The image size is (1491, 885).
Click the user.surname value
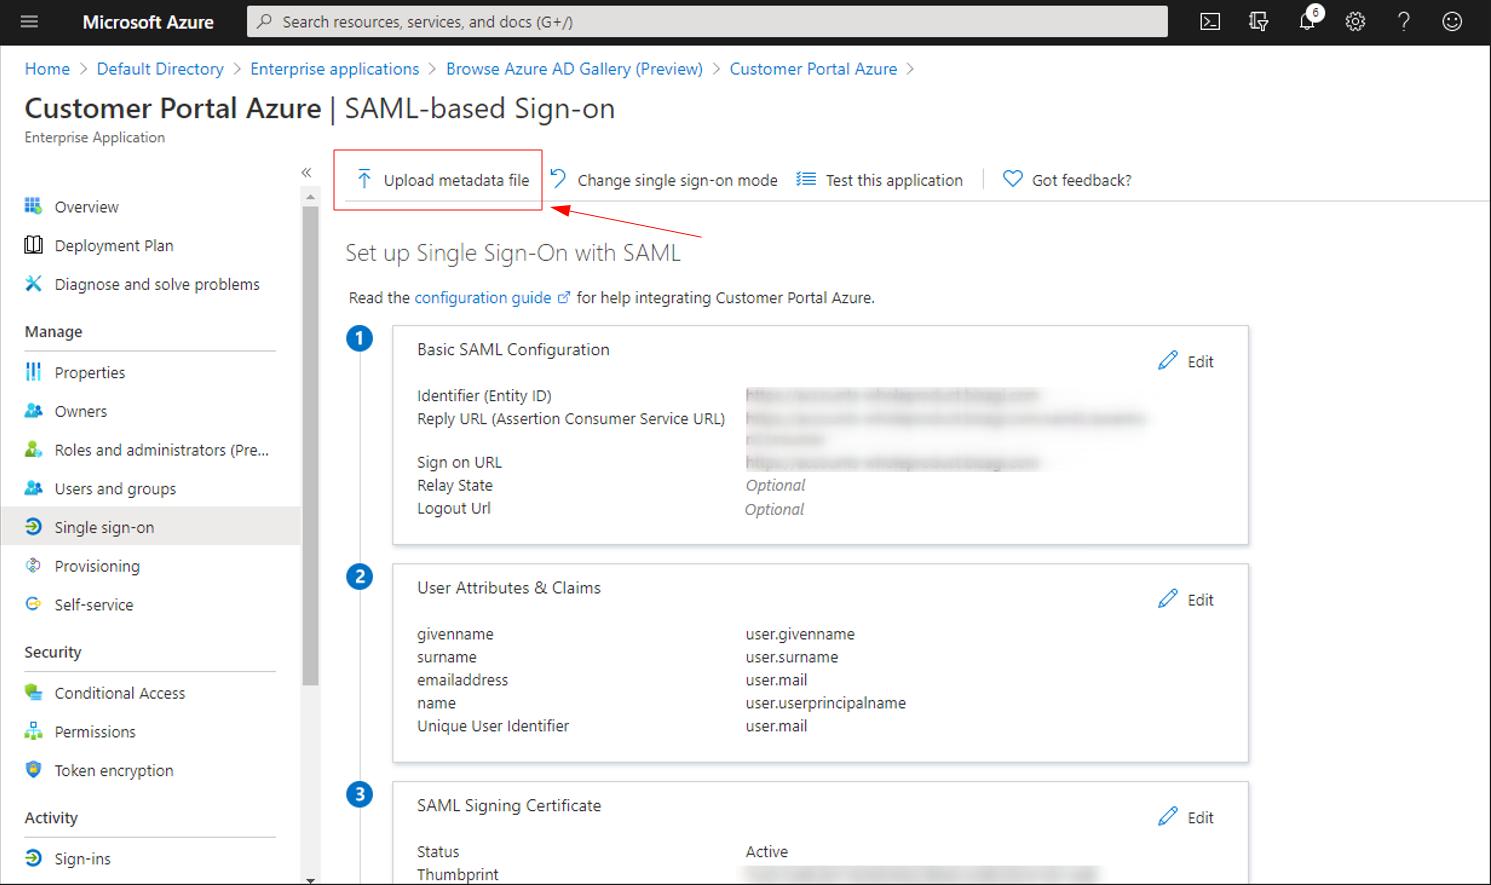coord(792,658)
